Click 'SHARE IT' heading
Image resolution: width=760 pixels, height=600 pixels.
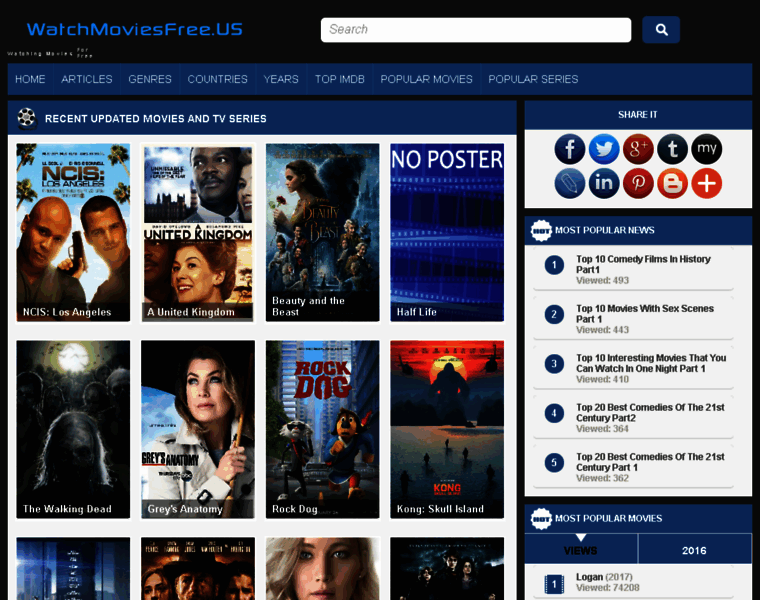click(637, 115)
